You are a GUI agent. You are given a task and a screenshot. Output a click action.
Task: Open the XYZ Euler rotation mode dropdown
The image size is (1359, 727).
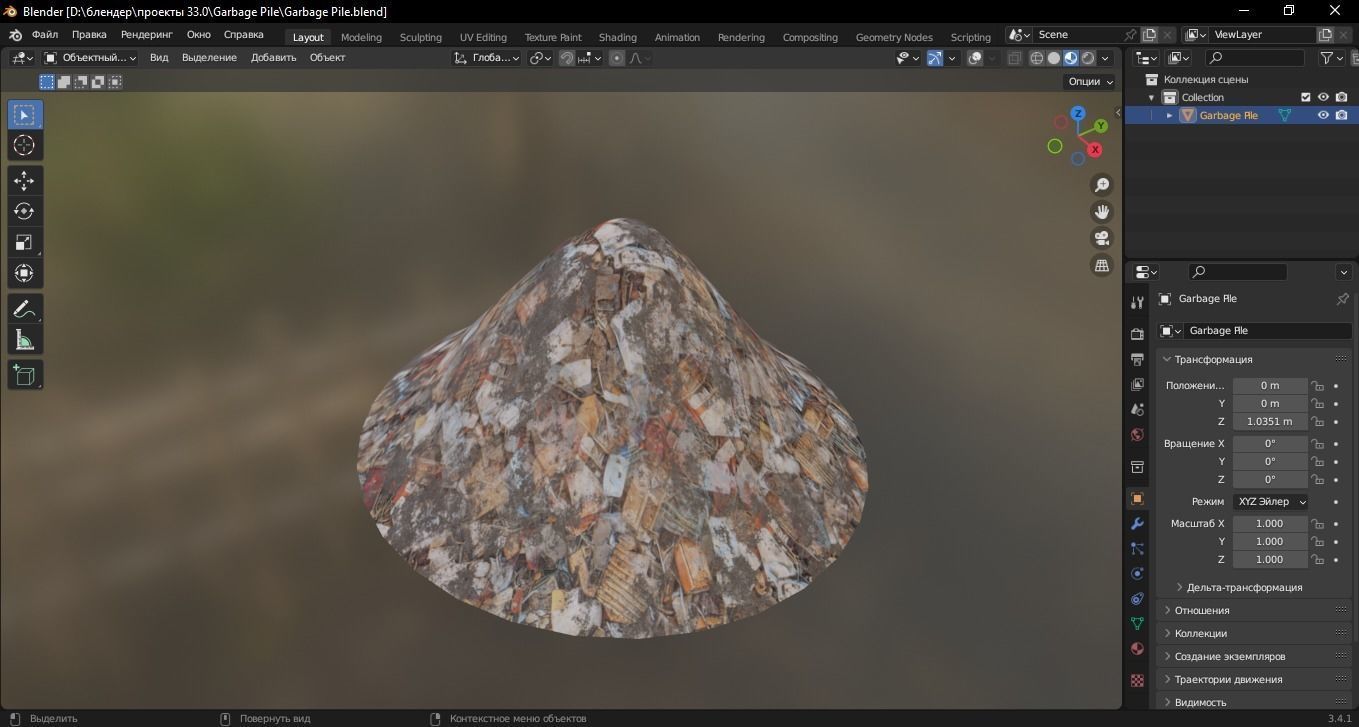1270,502
